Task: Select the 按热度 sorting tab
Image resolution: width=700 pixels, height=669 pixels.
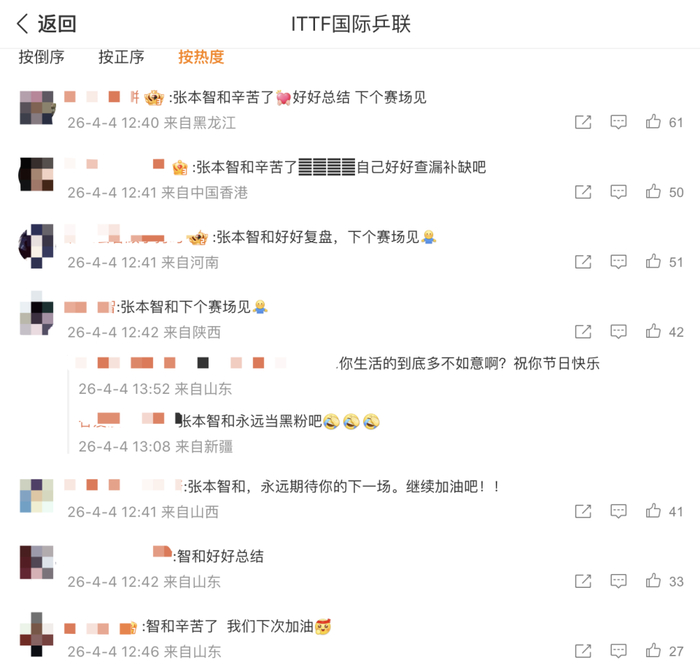Action: [201, 57]
